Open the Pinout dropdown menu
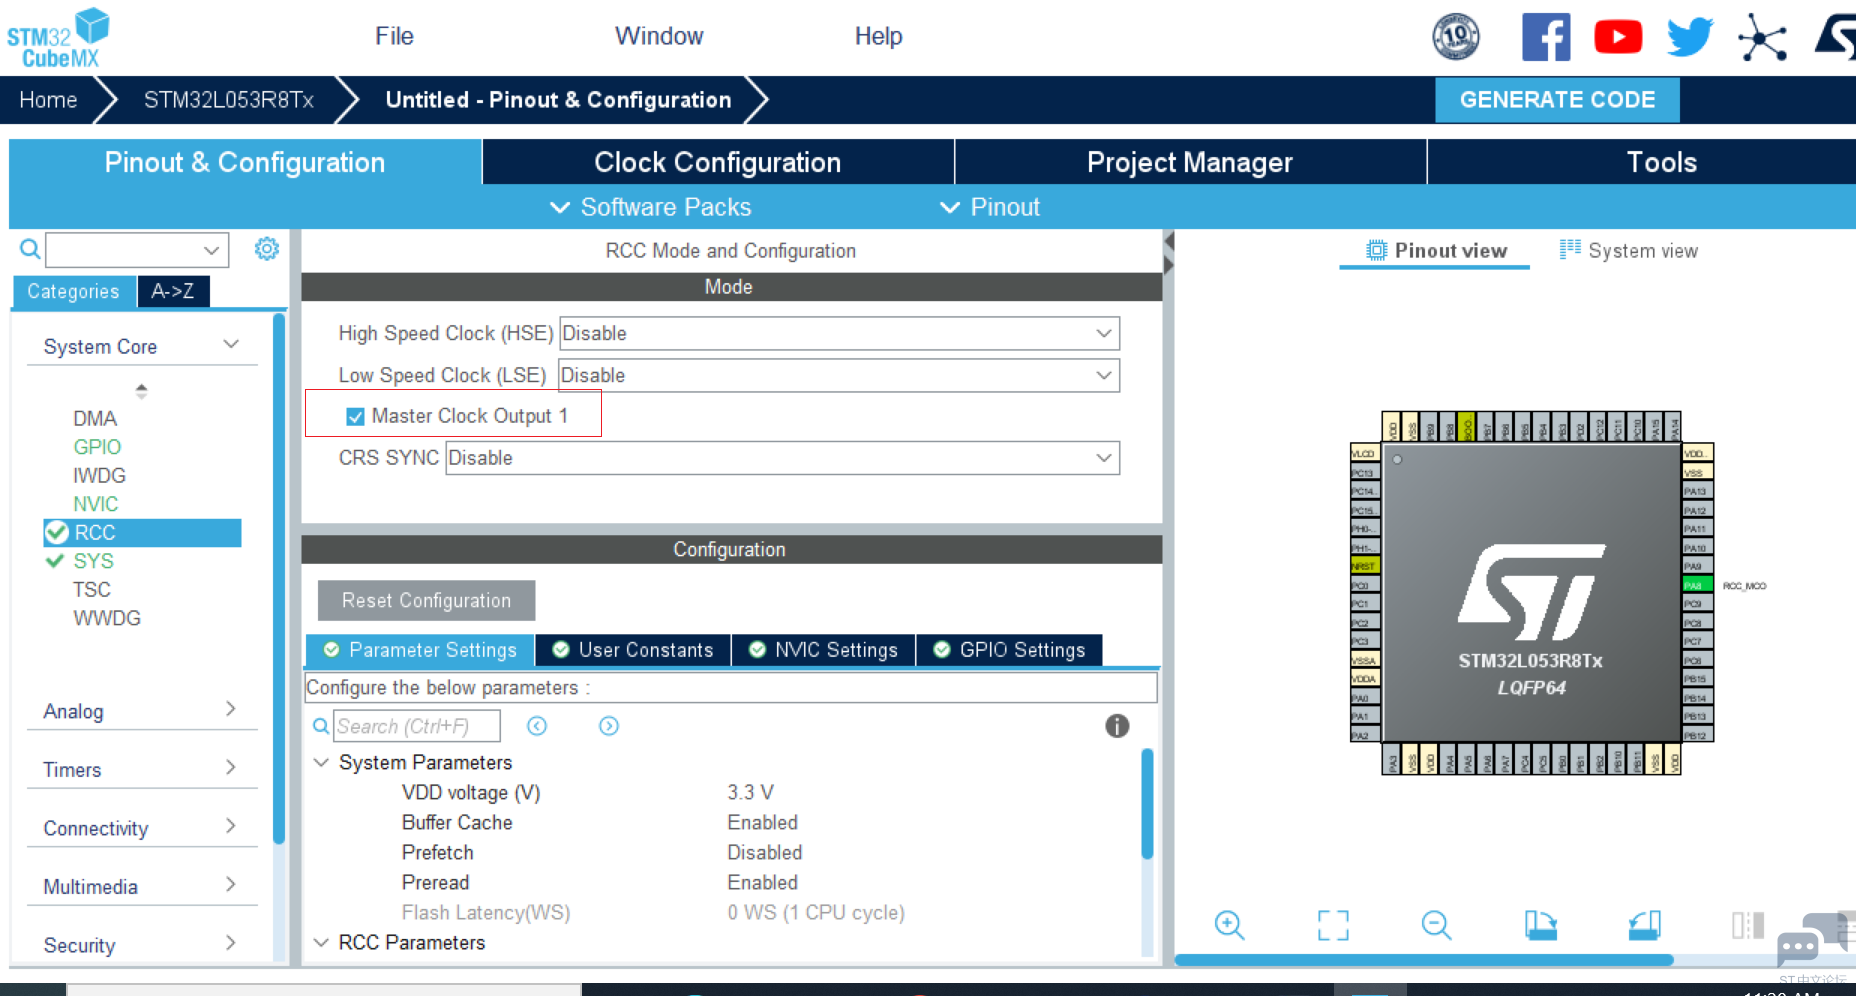This screenshot has width=1856, height=996. tap(989, 207)
